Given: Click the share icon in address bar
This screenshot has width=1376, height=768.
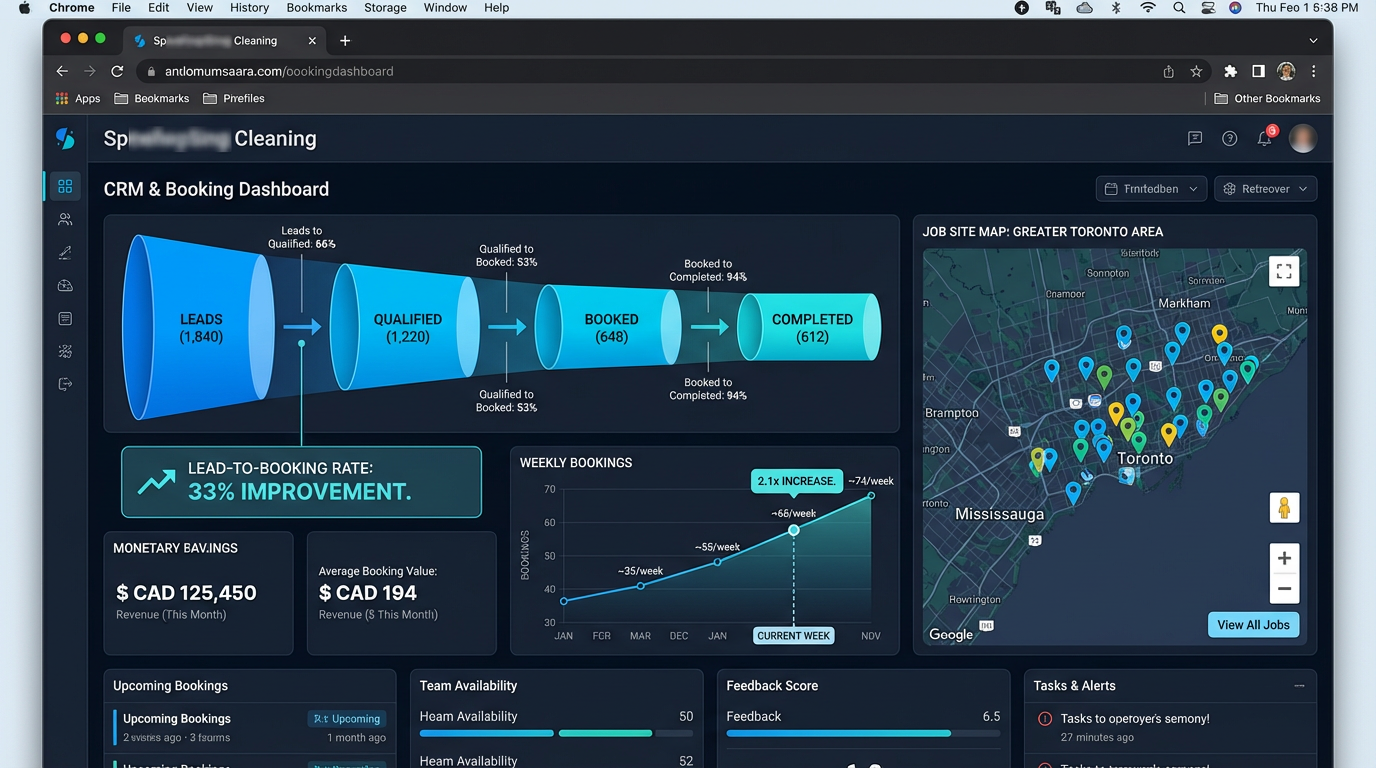Looking at the screenshot, I should click(x=1168, y=71).
